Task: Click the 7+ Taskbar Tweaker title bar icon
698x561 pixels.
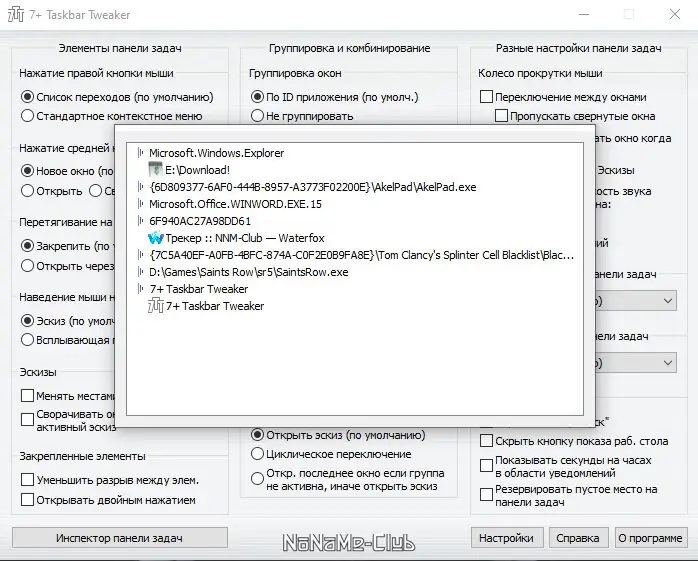Action: [x=16, y=14]
